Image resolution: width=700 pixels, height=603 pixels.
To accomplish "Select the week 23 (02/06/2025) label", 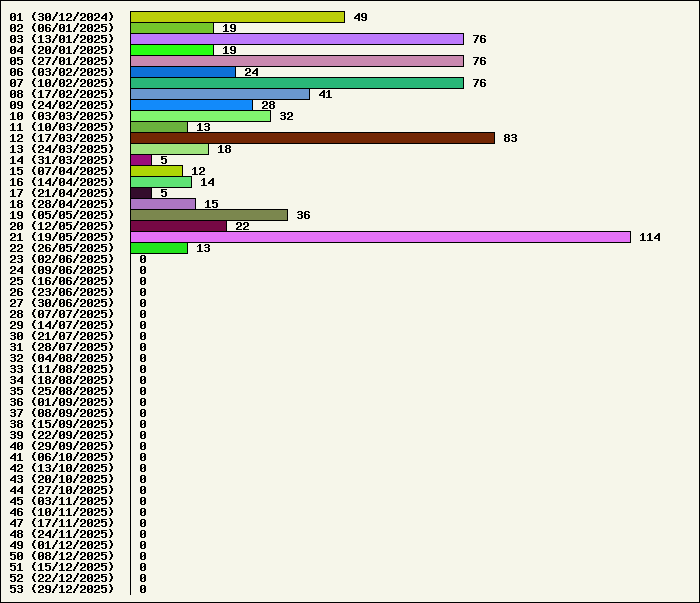I will pyautogui.click(x=62, y=259).
